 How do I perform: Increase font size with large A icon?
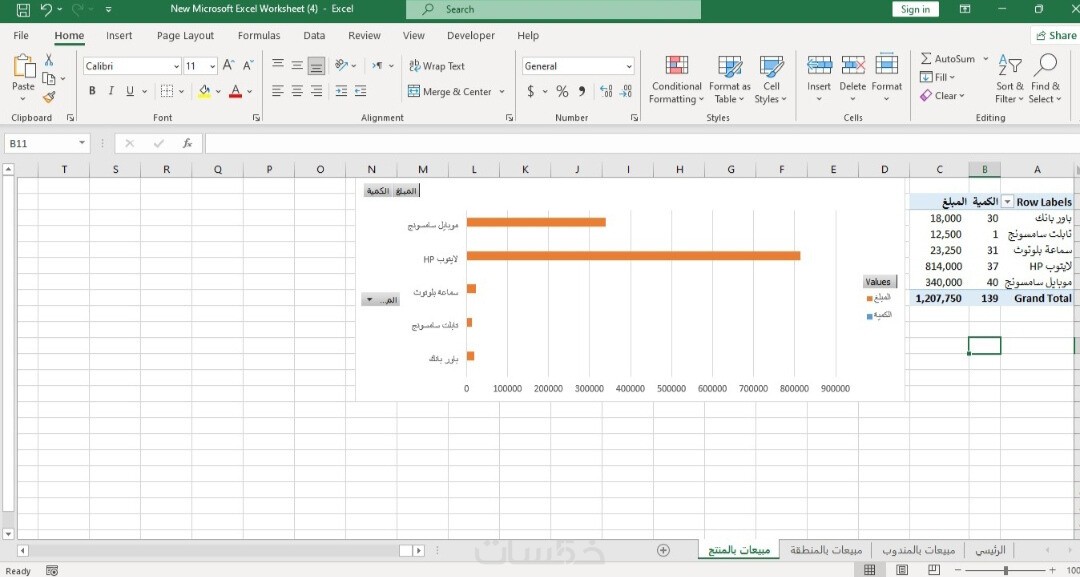click(229, 66)
